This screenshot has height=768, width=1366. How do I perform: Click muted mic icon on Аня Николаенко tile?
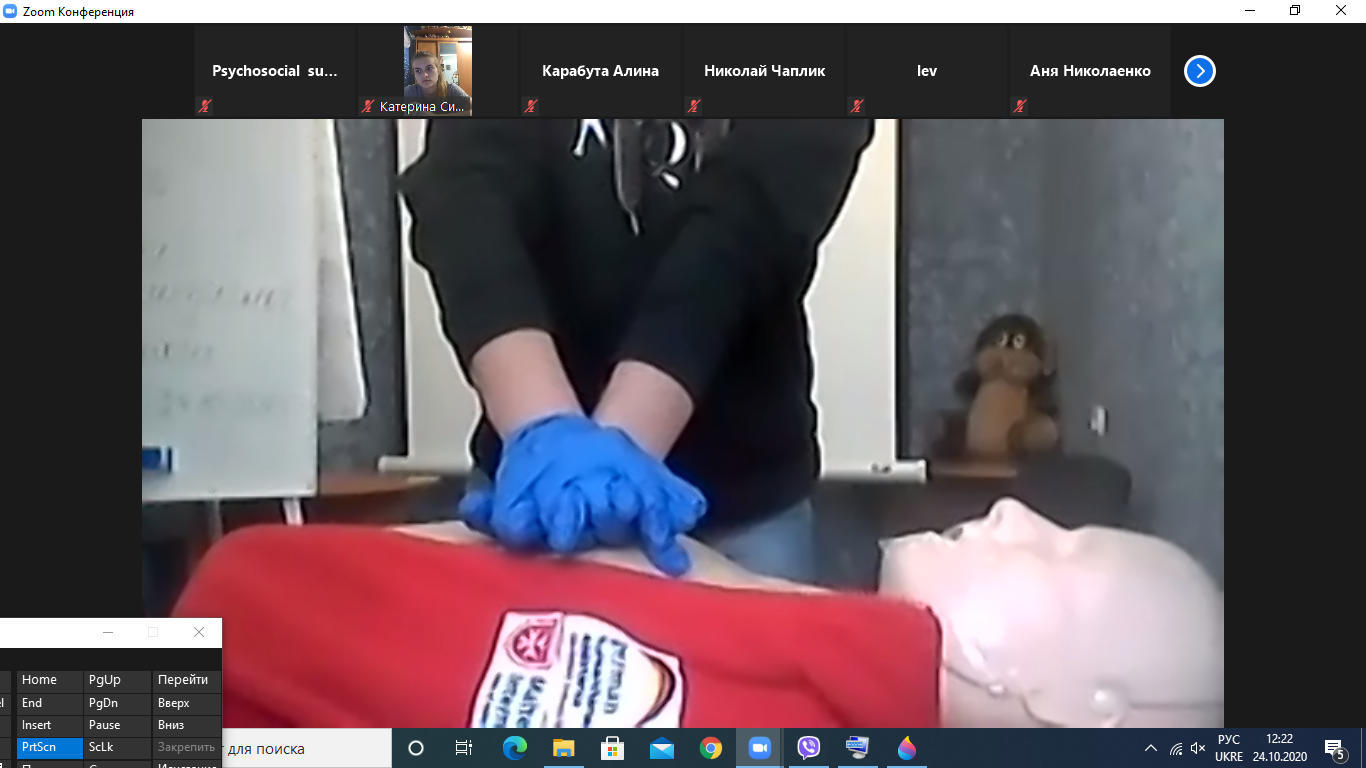[x=1019, y=106]
